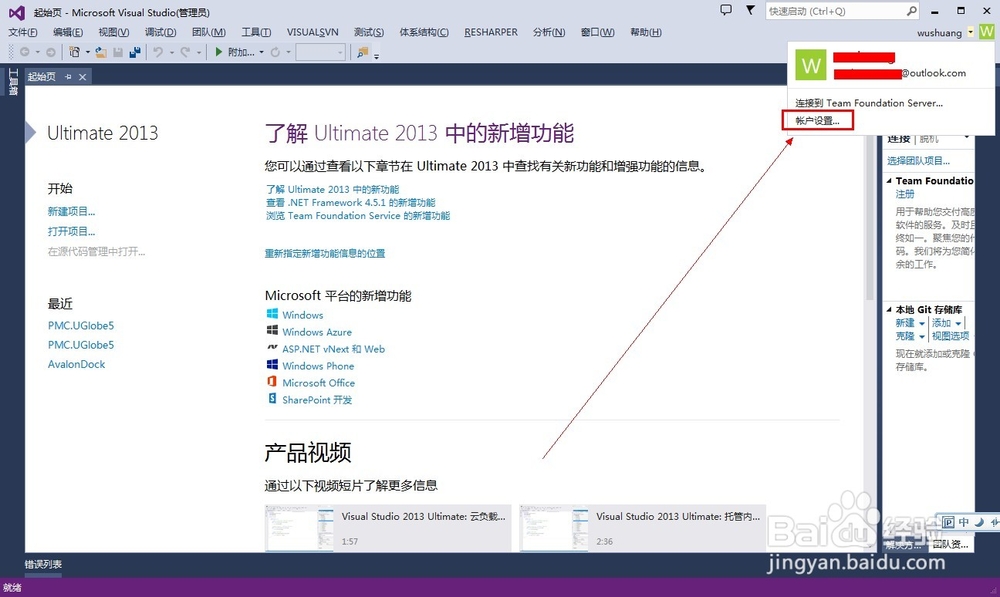Select 连接到 Team Foundation Server... entry
The width and height of the screenshot is (1000, 597).
[x=869, y=103]
